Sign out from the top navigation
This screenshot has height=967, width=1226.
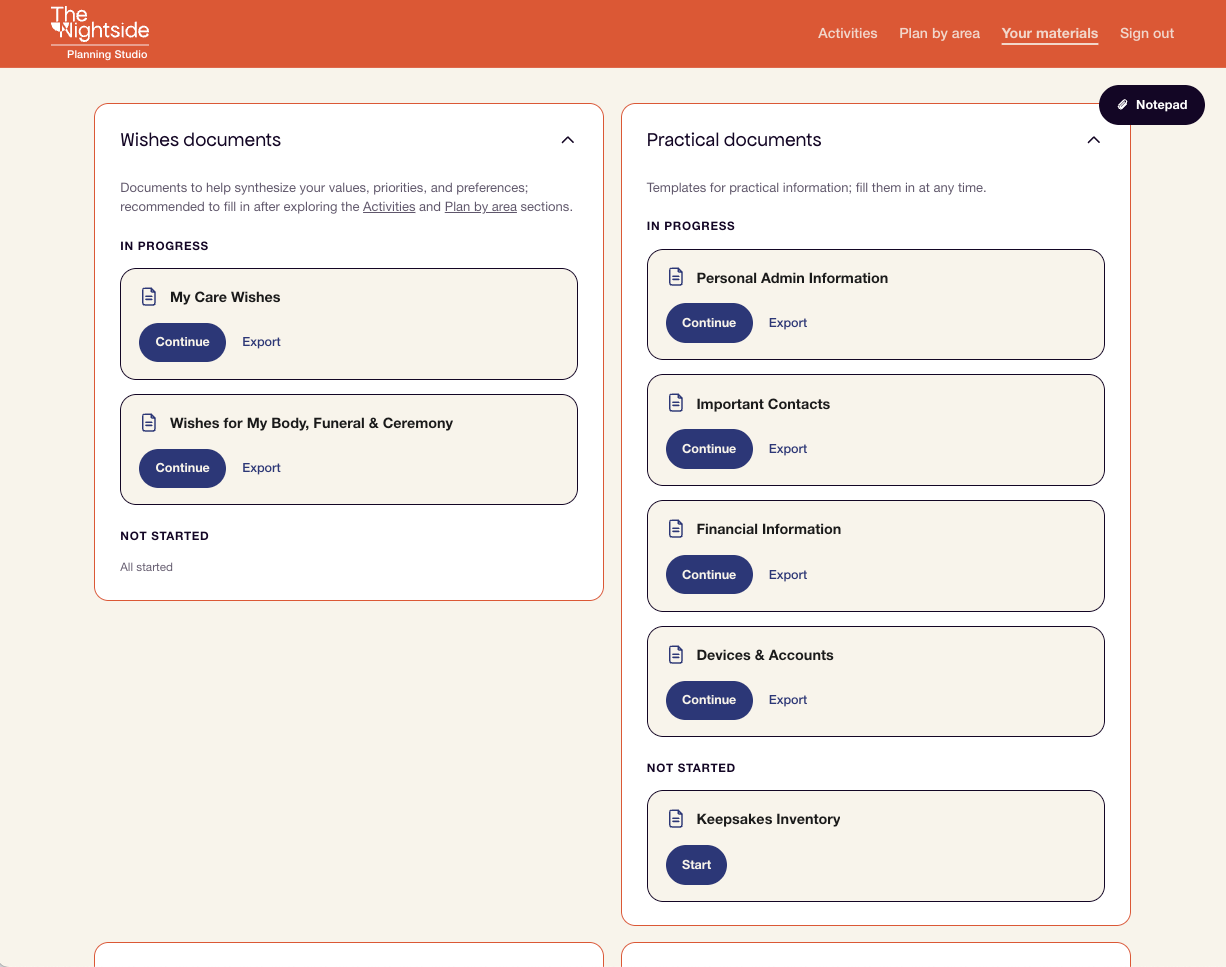(1147, 33)
